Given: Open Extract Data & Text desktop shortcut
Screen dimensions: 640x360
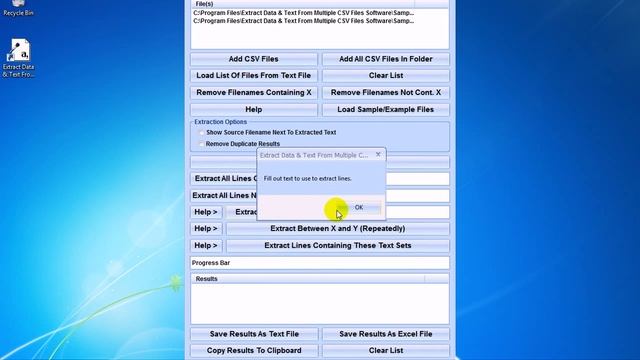Looking at the screenshot, I should (x=19, y=58).
